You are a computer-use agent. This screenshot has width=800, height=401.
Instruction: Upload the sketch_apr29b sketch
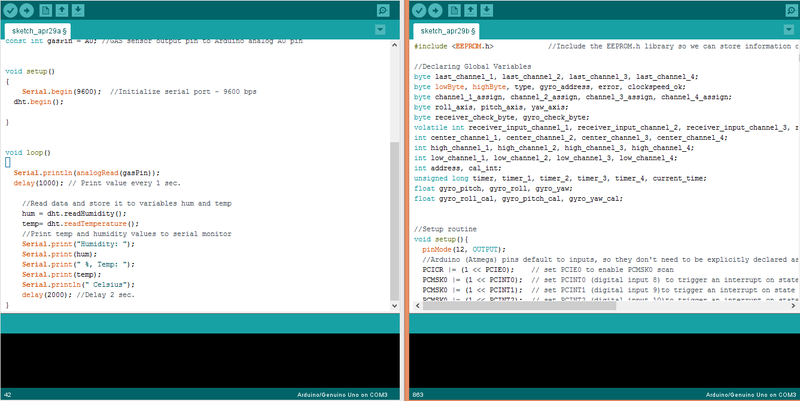coord(435,10)
